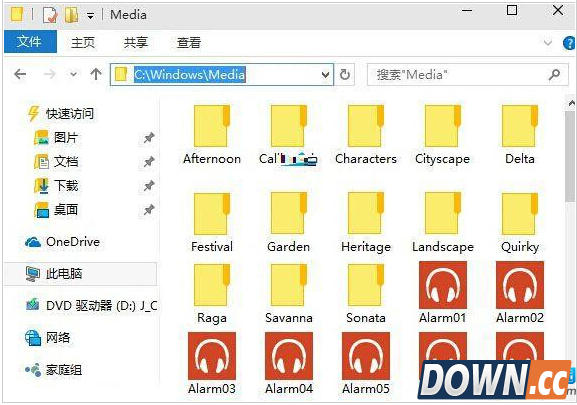Refresh the Media folder view
The width and height of the screenshot is (577, 405).
click(x=345, y=75)
